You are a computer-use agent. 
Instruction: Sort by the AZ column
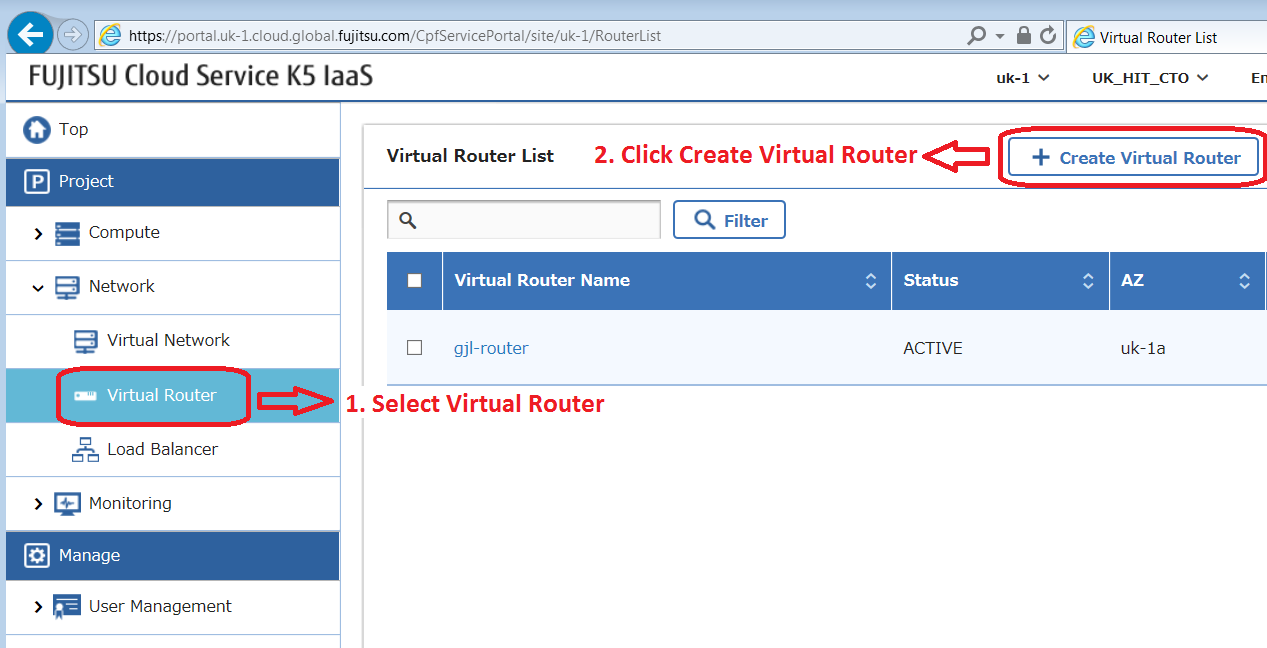click(1244, 281)
